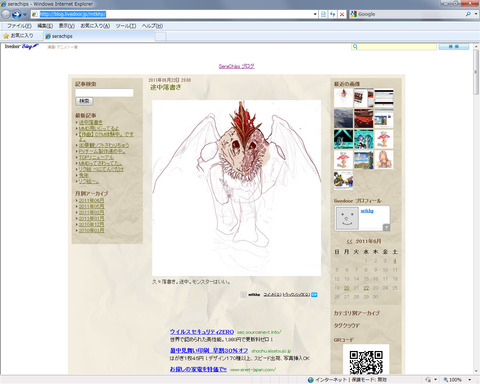Viewport: 480px width, 384px height.
Task: Click the blue search button beside yellow field
Action: click(x=454, y=47)
